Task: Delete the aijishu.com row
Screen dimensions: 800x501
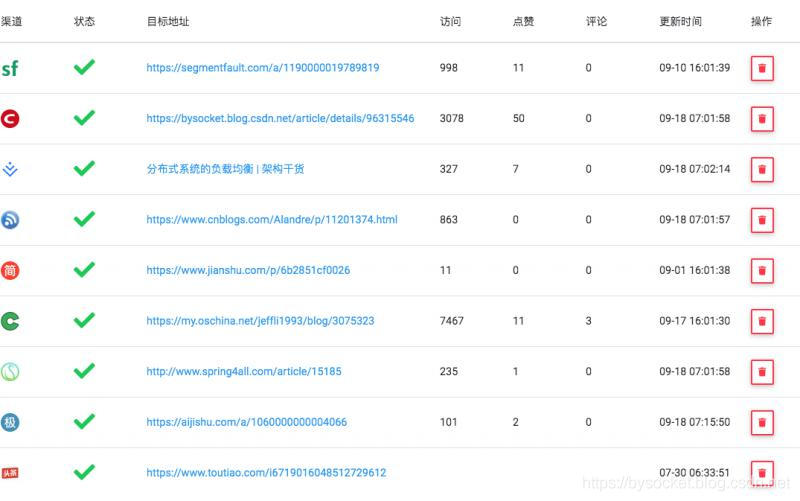Action: pyautogui.click(x=762, y=422)
